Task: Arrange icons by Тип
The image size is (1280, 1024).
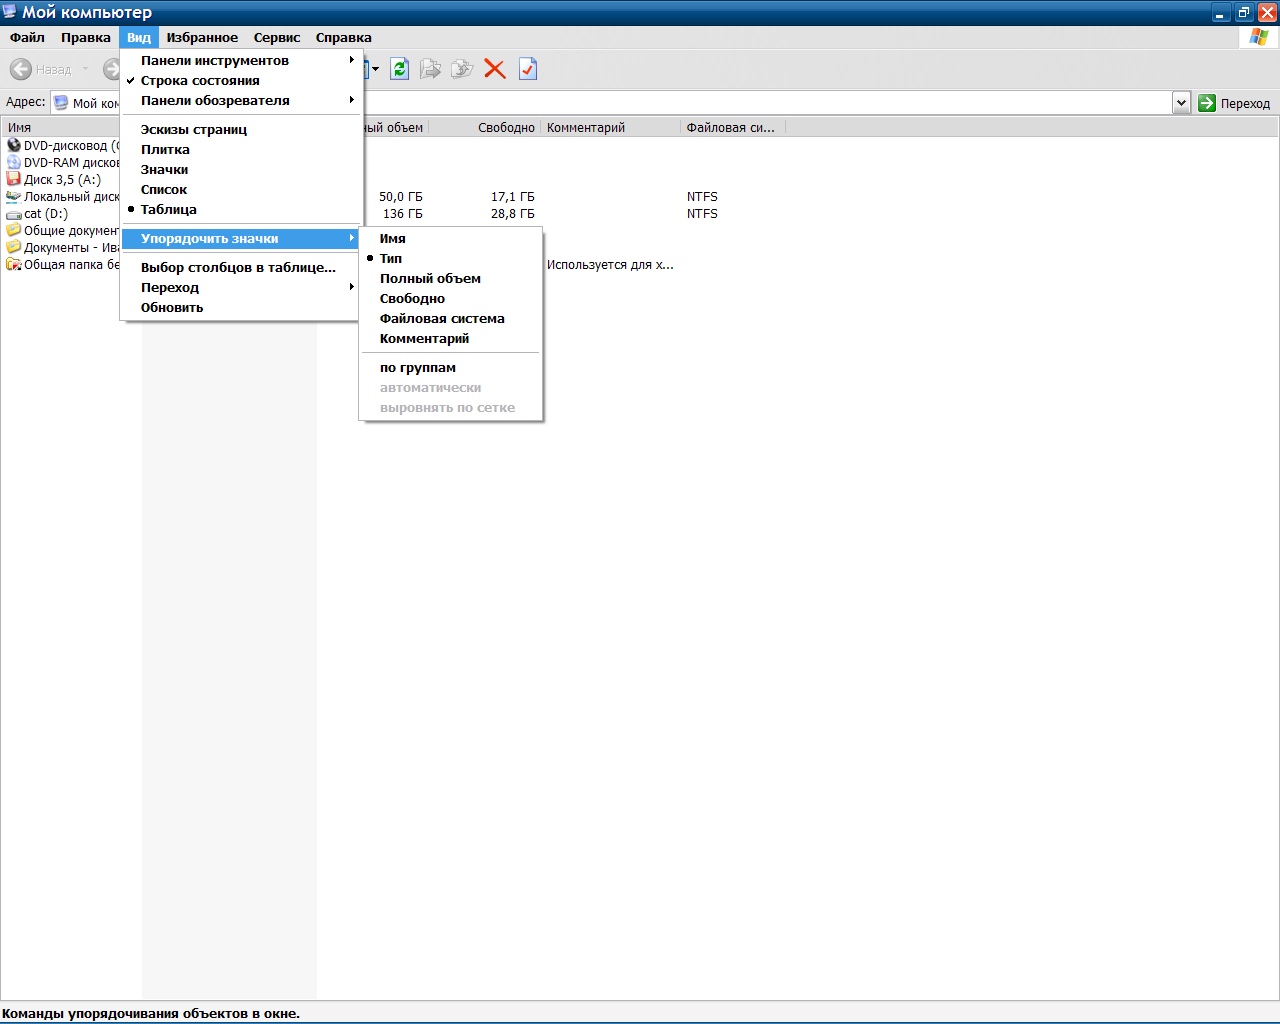Action: [451, 258]
